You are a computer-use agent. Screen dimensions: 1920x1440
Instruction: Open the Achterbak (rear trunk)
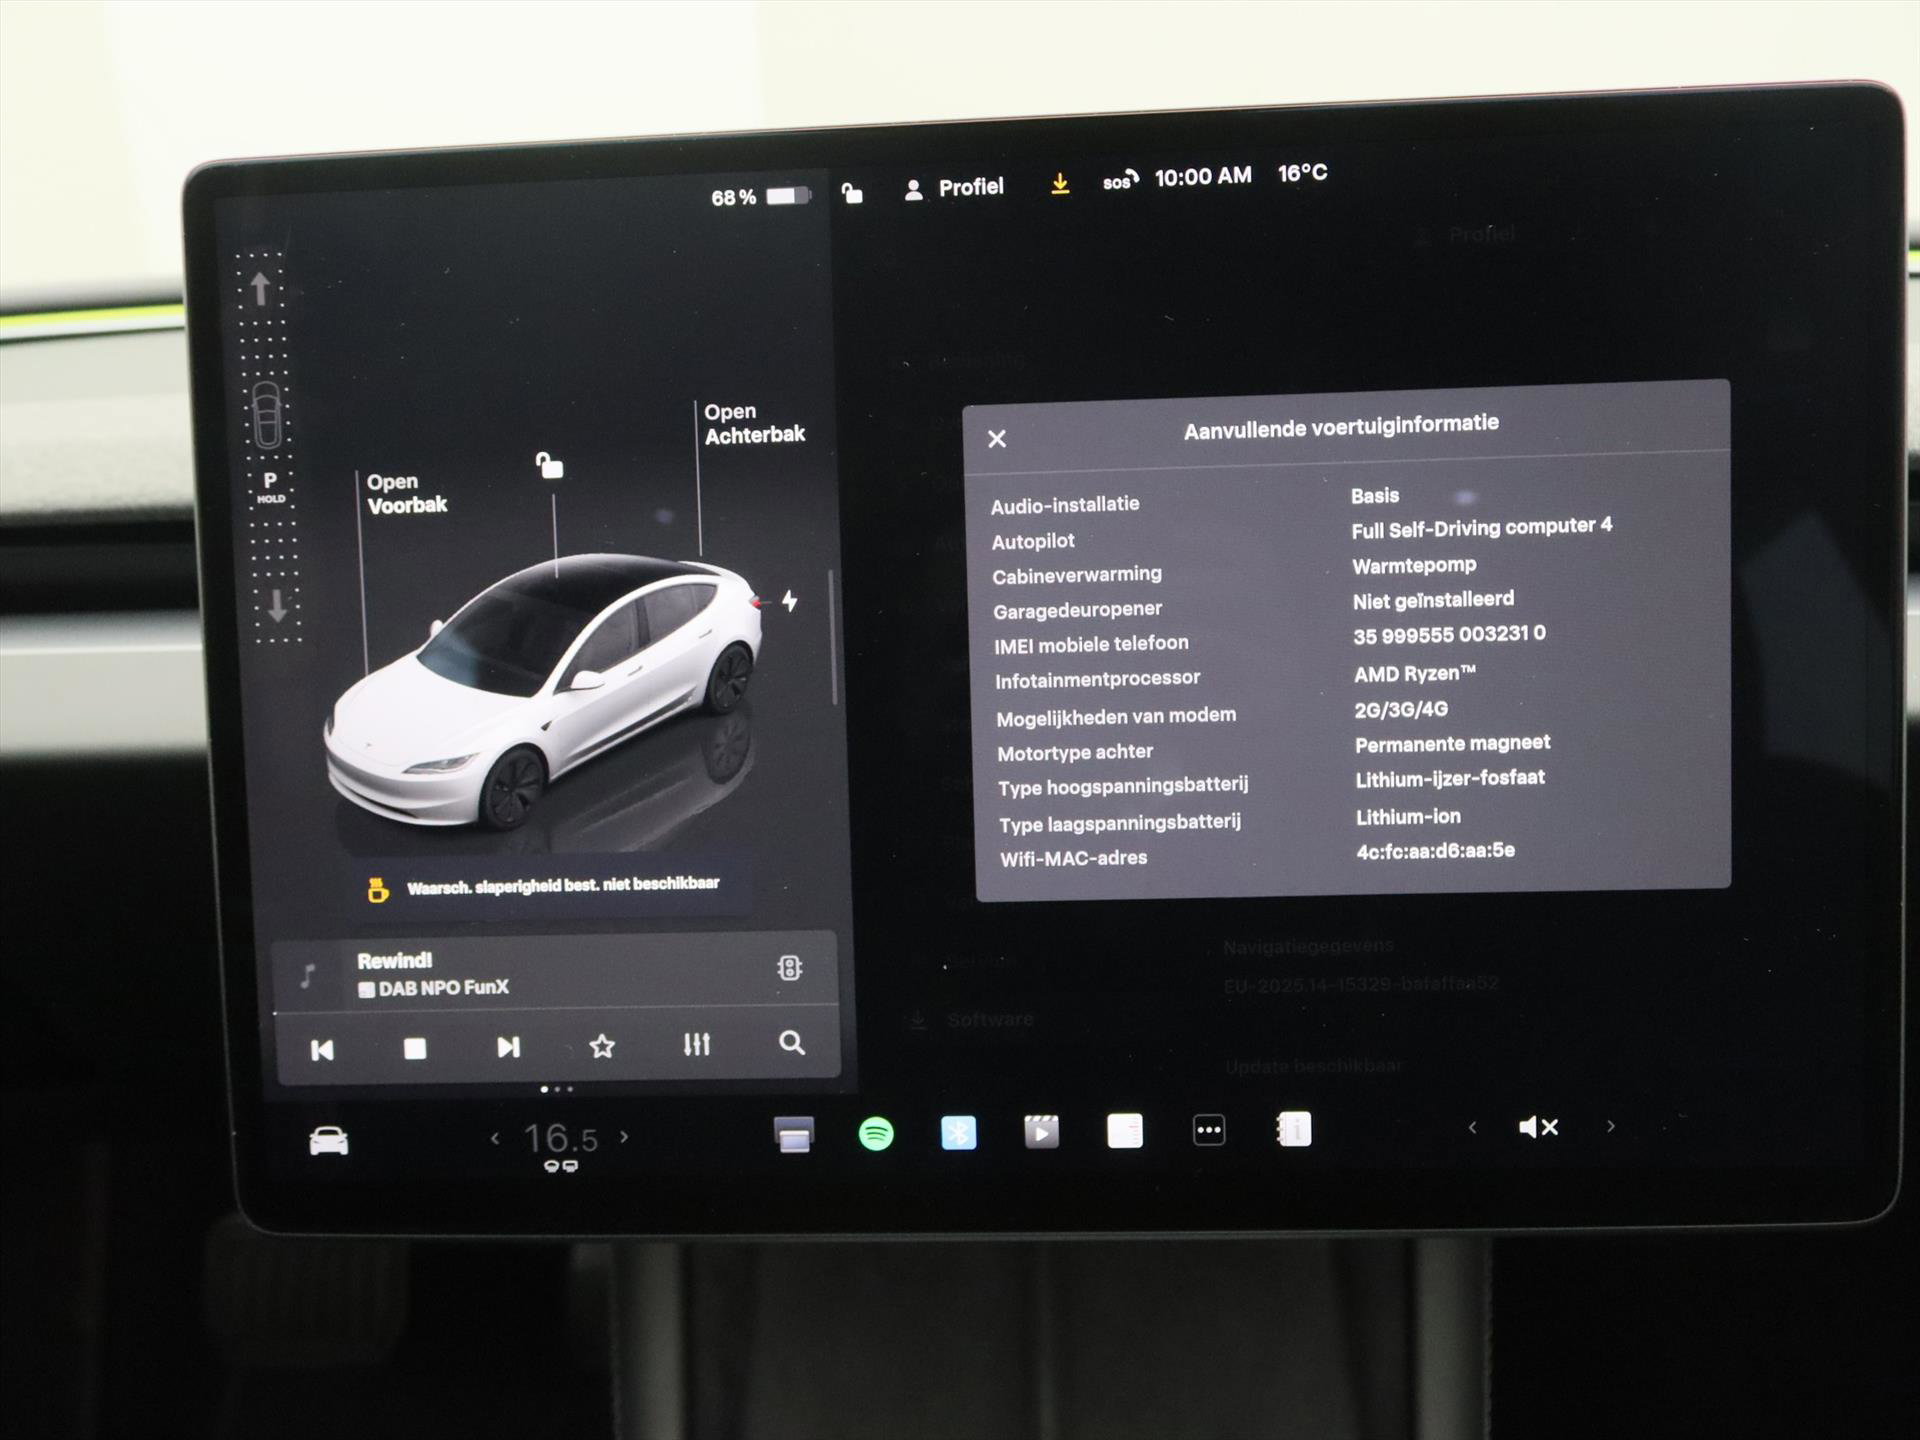click(754, 423)
